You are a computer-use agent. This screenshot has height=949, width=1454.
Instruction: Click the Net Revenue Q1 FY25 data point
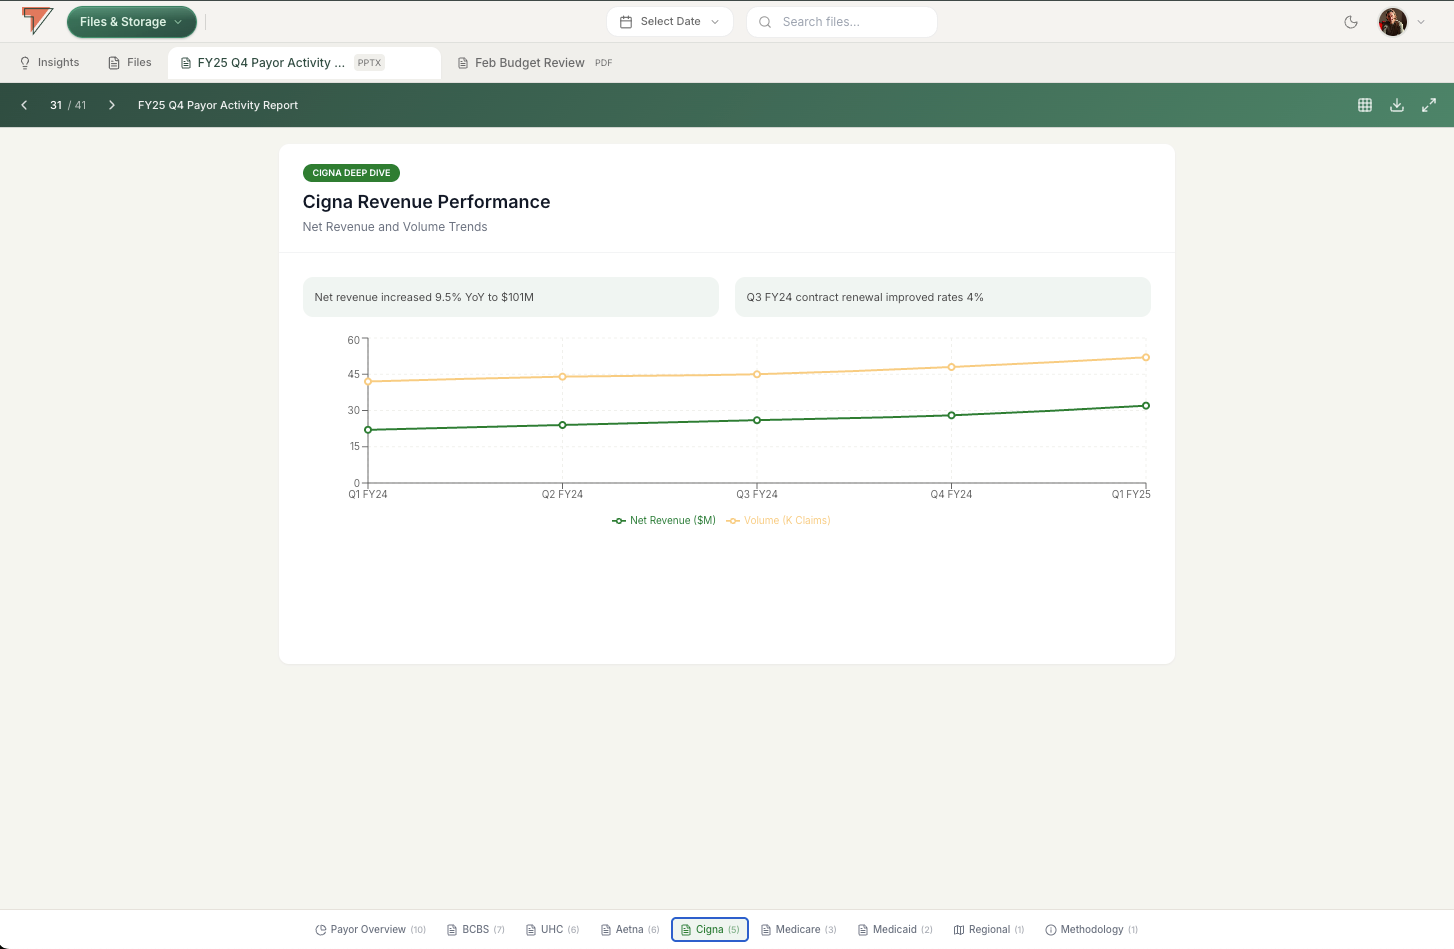pyautogui.click(x=1146, y=406)
